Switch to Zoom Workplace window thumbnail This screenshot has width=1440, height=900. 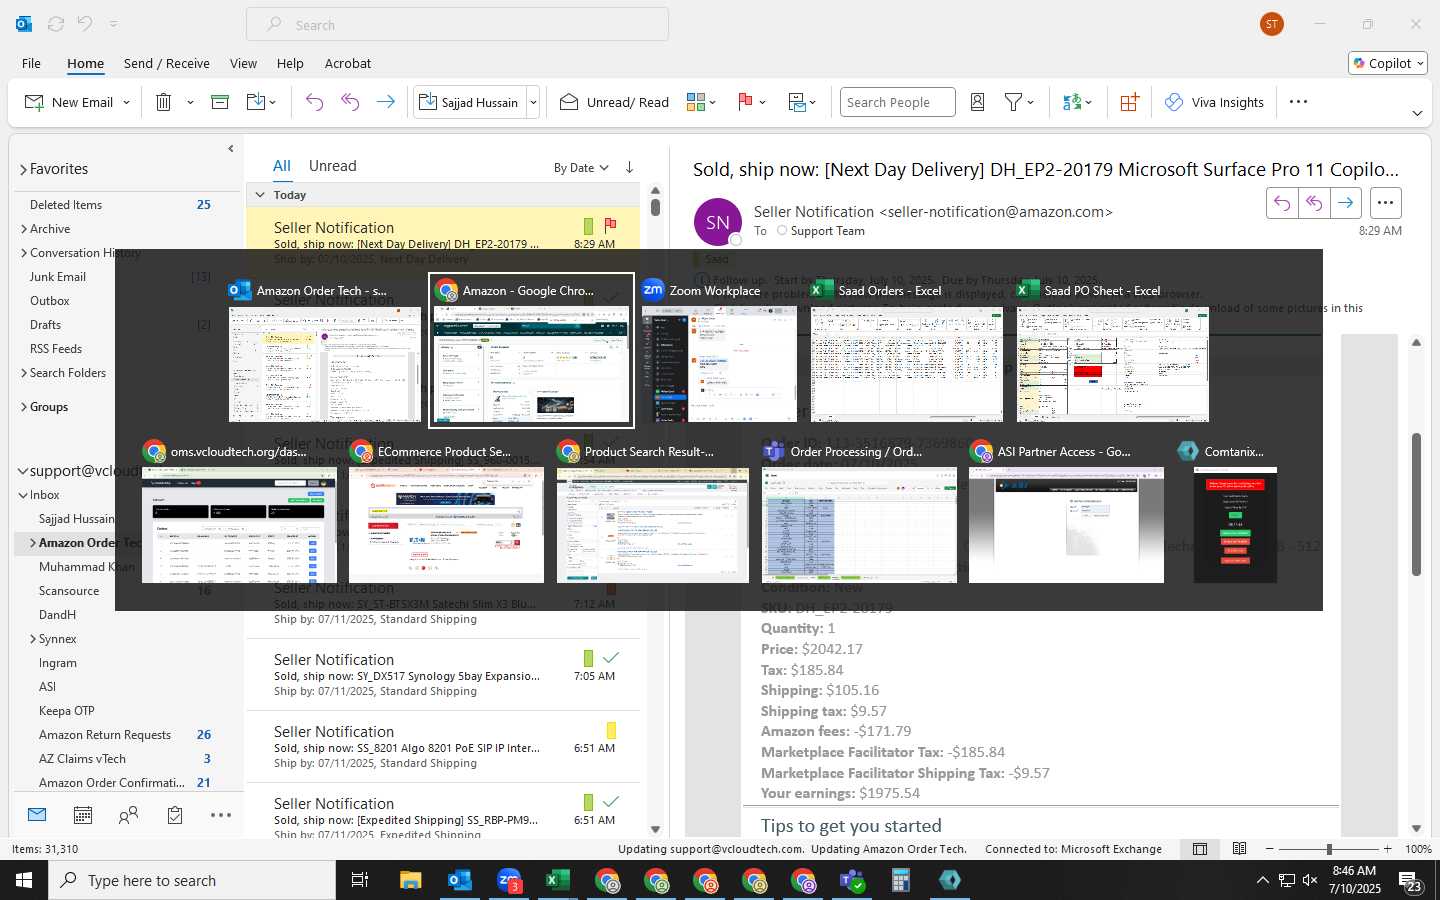pyautogui.click(x=719, y=352)
